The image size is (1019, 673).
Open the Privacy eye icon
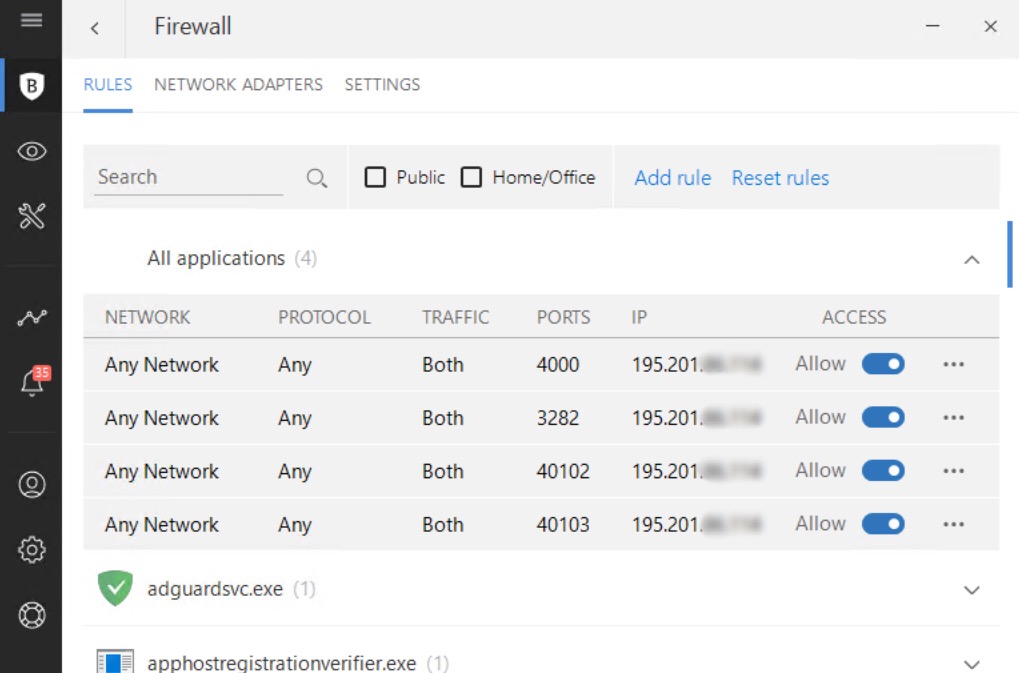(32, 151)
